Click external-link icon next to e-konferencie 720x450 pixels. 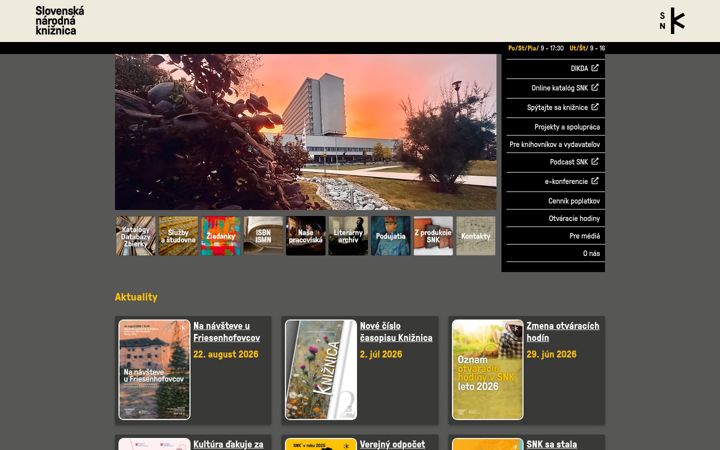(595, 181)
